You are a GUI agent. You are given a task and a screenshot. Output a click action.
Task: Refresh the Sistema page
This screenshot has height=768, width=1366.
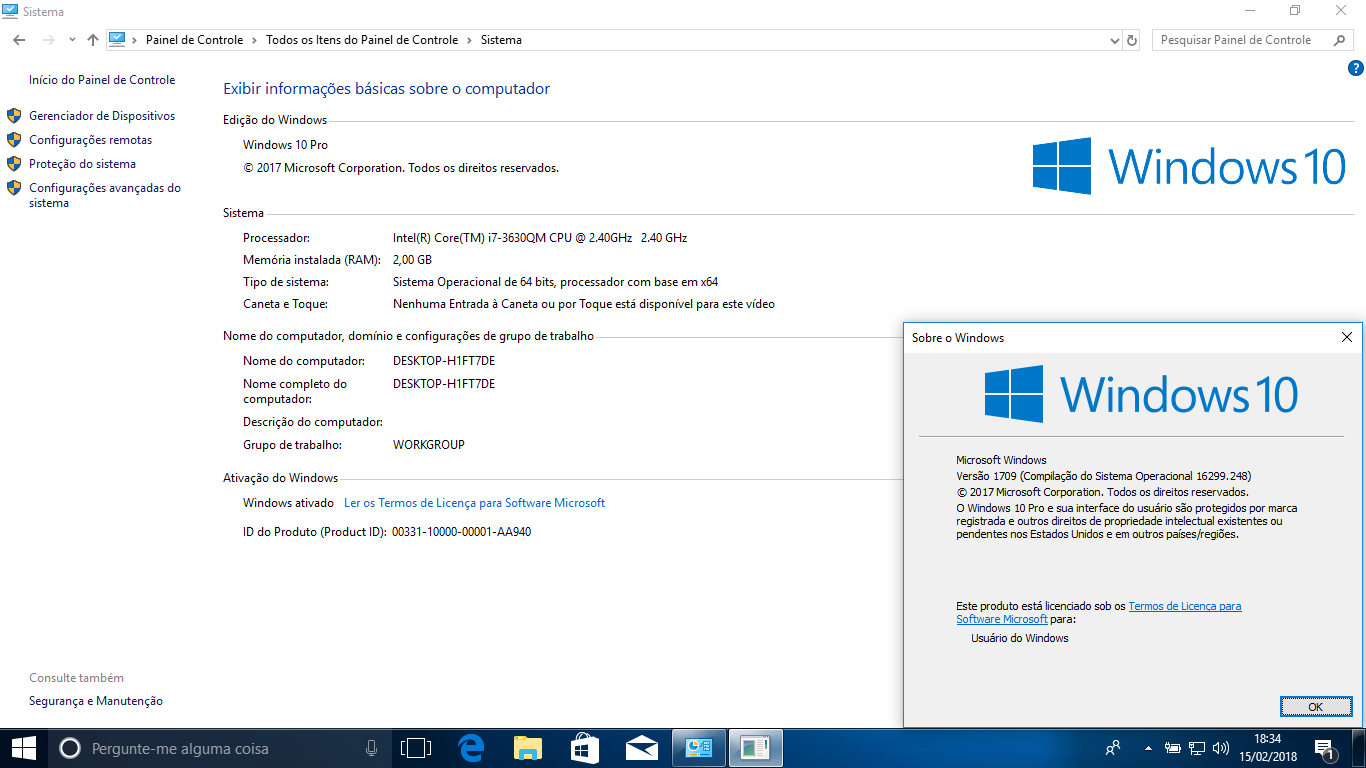(x=1132, y=40)
